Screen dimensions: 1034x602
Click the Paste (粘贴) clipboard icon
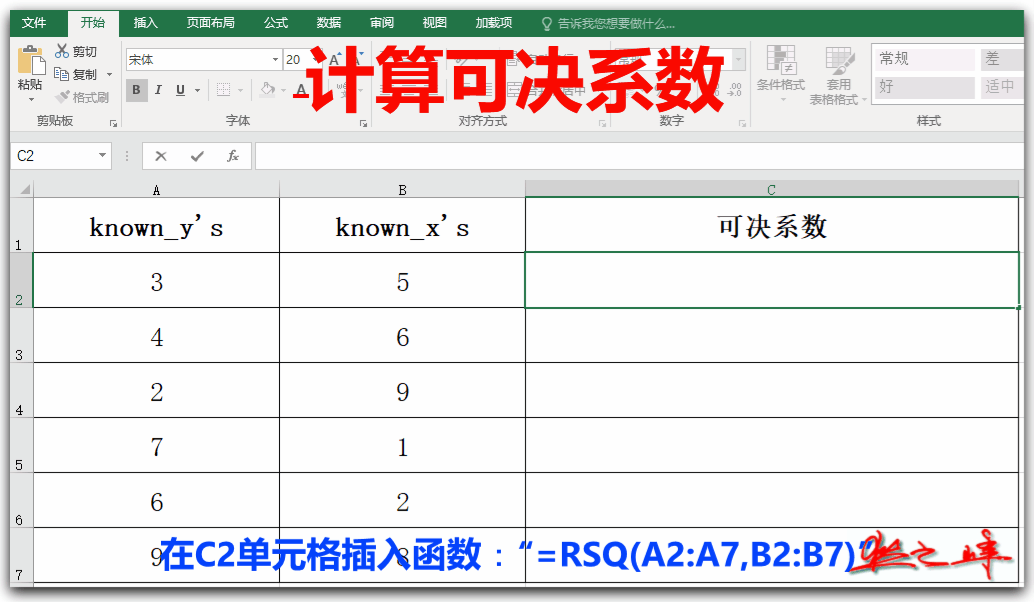coord(30,60)
